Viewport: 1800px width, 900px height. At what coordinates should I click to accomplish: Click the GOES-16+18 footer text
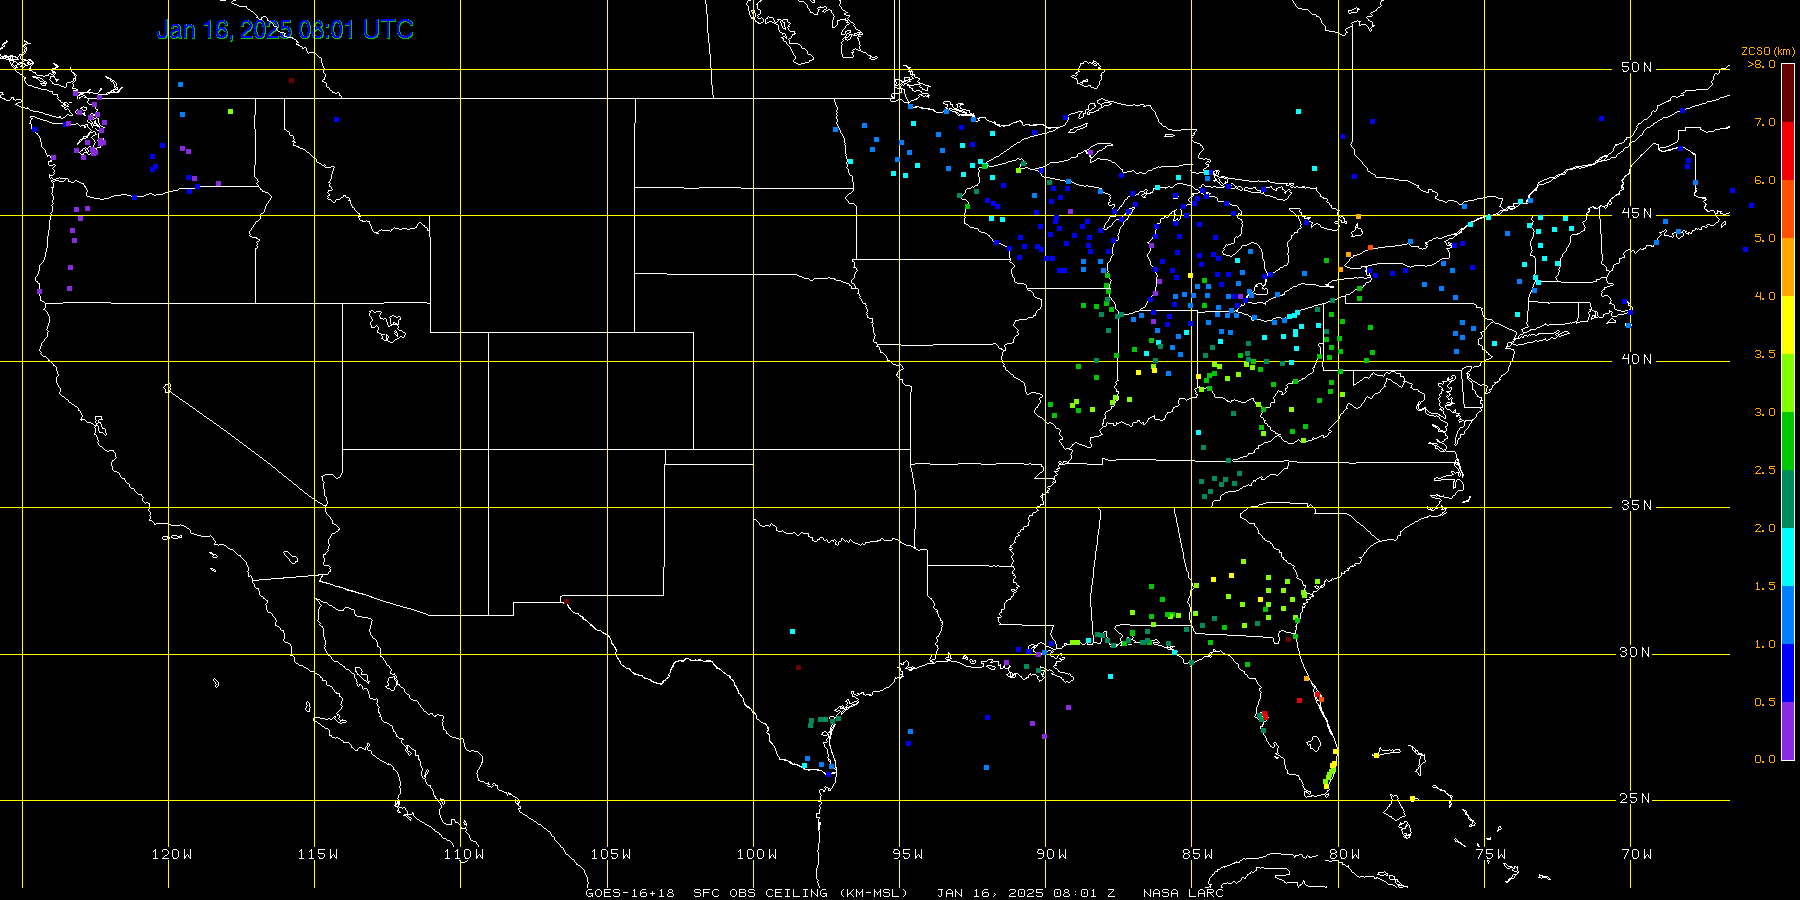(x=630, y=893)
